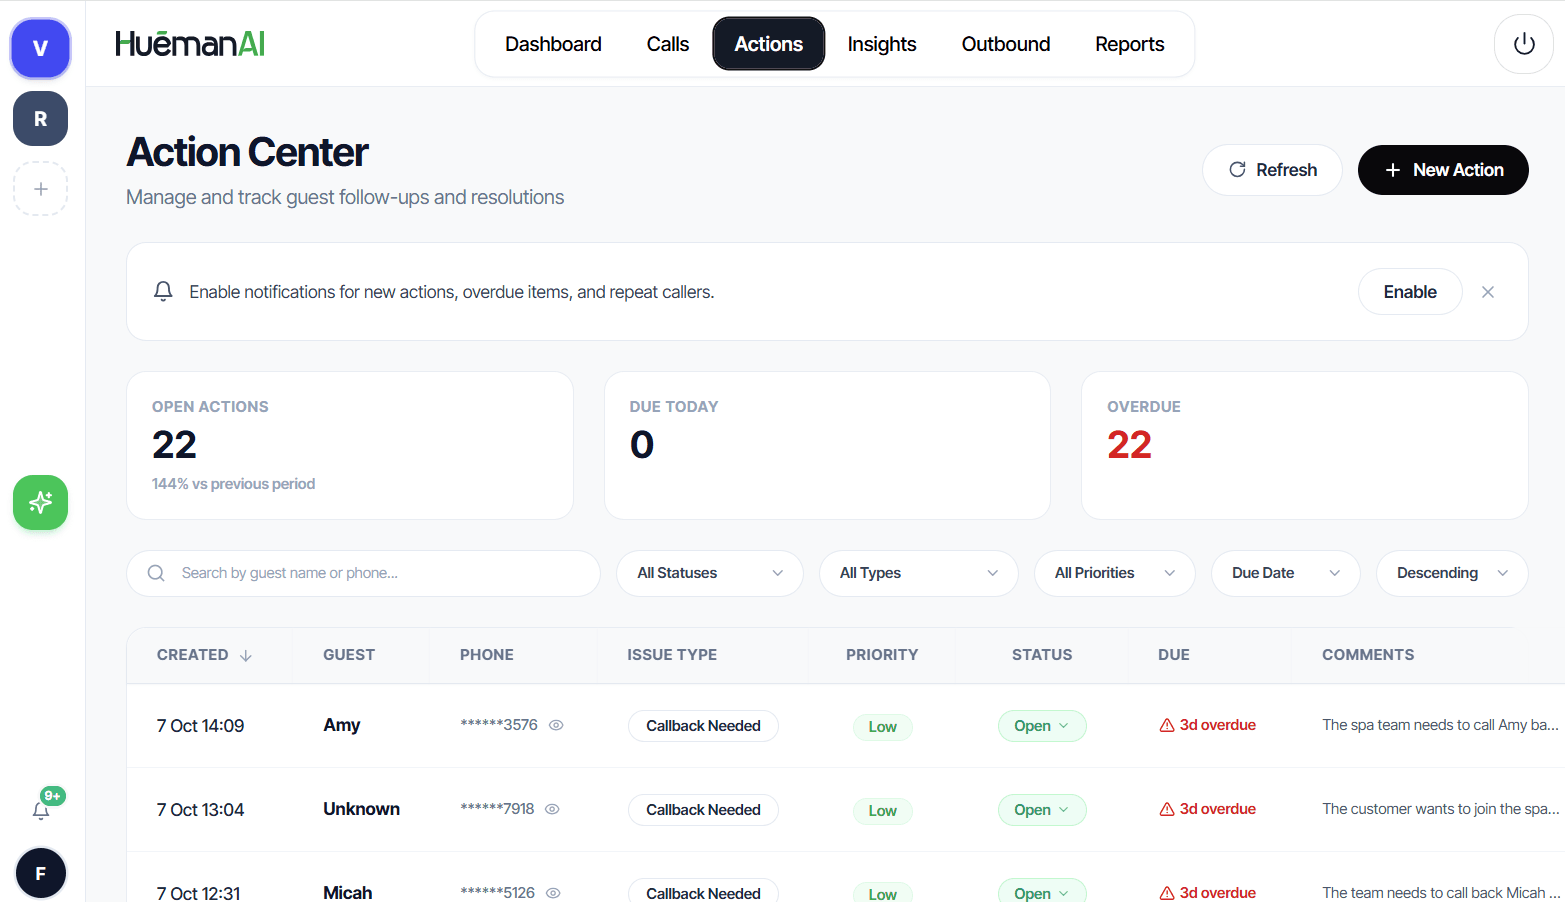The height and width of the screenshot is (902, 1565).
Task: Reveal Micah's phone number with eye icon
Action: [x=553, y=893]
